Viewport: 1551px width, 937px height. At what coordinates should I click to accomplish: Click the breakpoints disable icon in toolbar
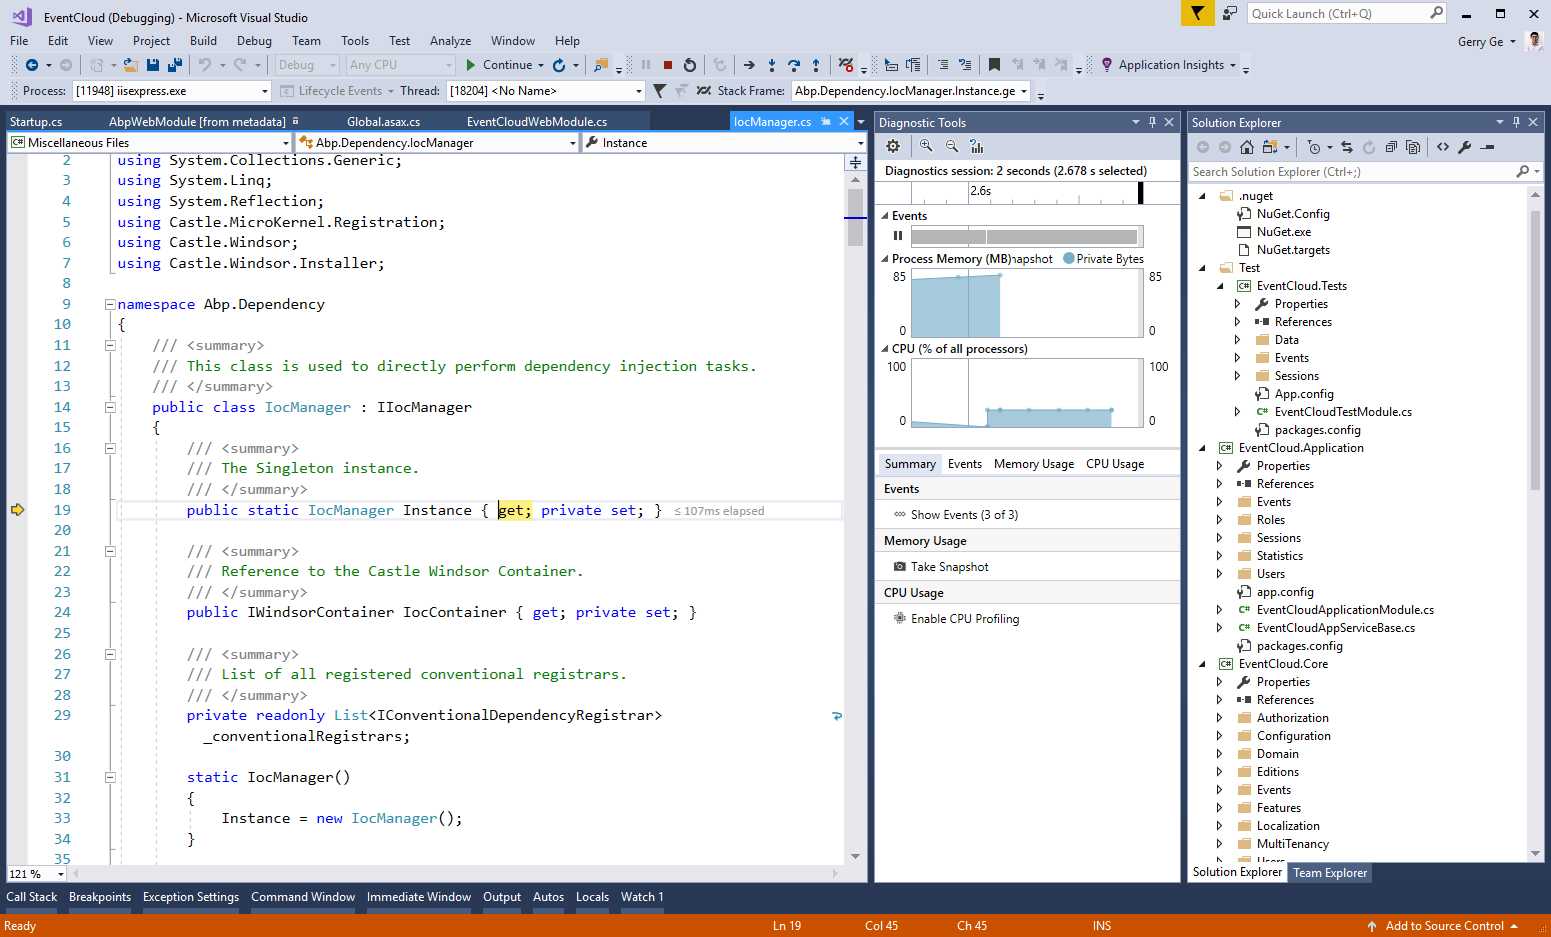click(846, 65)
